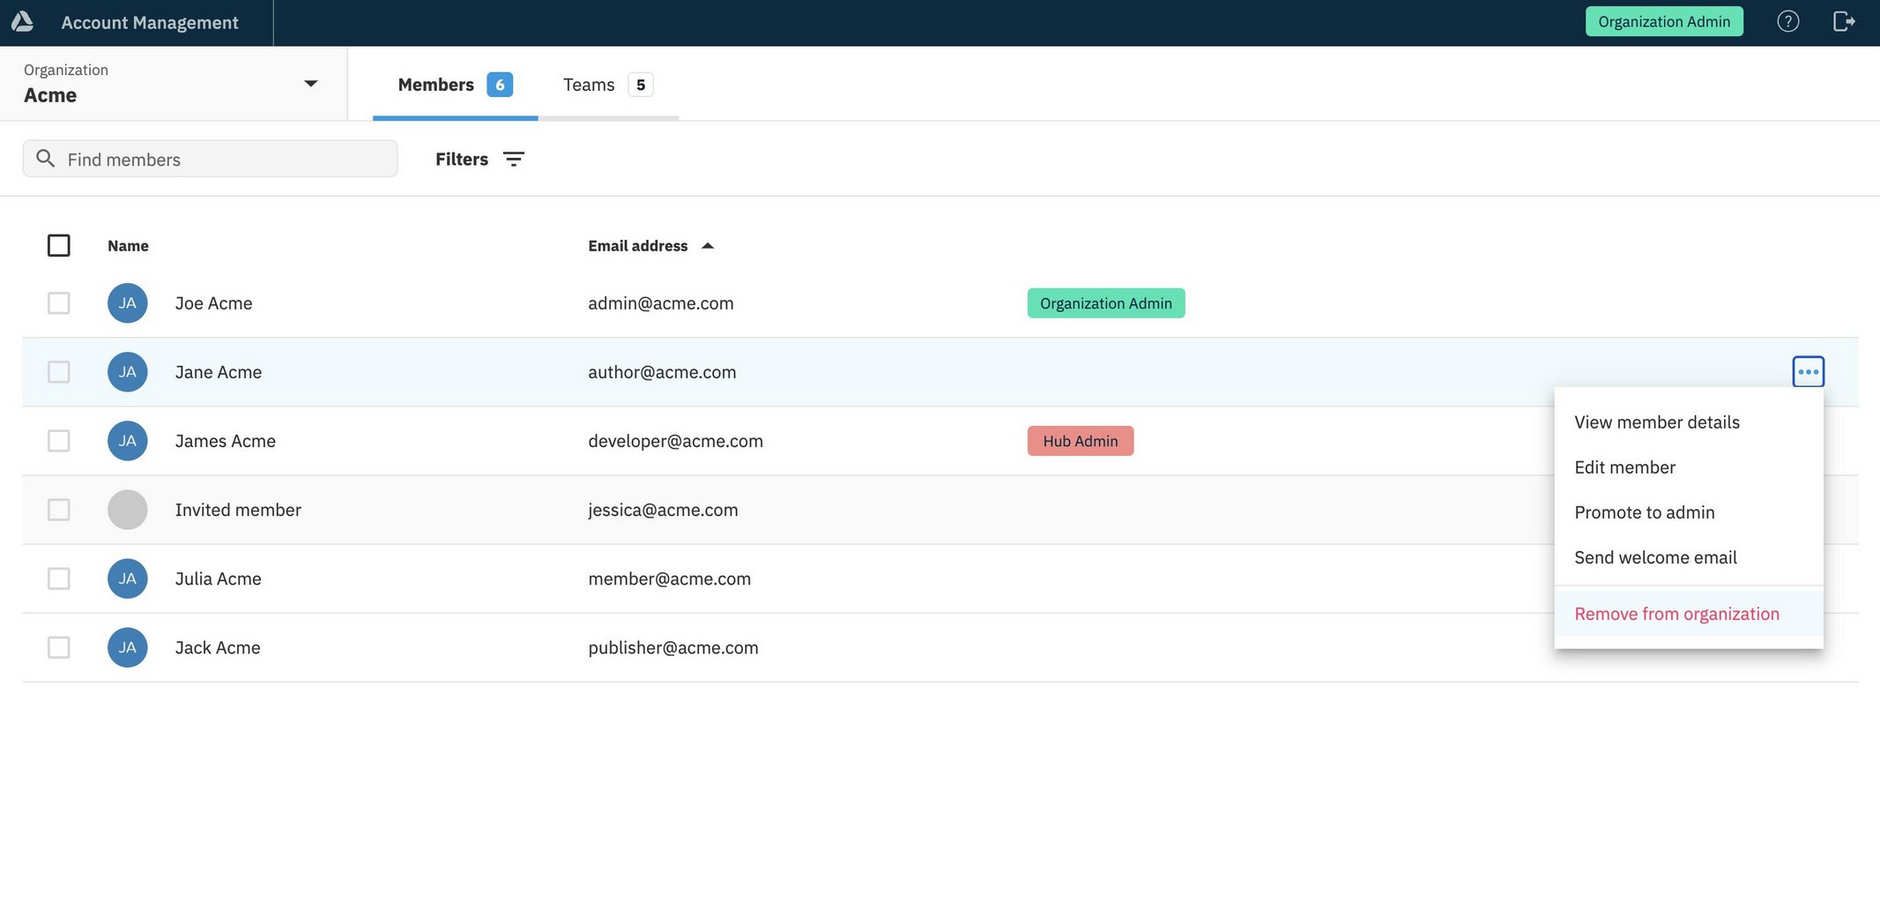This screenshot has width=1880, height=903.
Task: Toggle the select all members checkbox
Action: [59, 246]
